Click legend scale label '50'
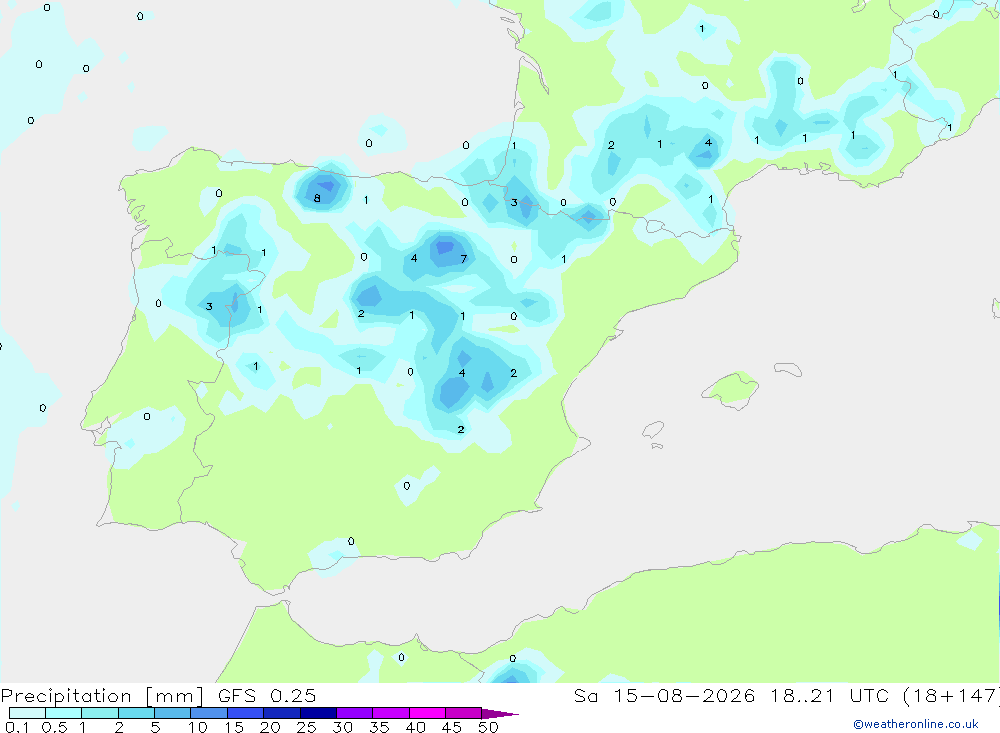 [x=488, y=727]
